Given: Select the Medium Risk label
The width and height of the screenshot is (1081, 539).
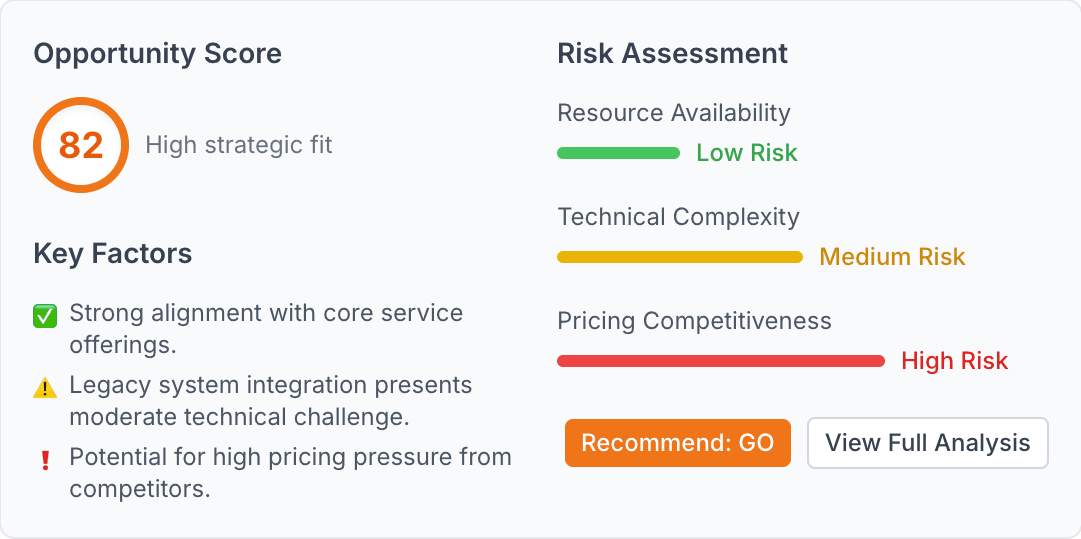Looking at the screenshot, I should (x=892, y=257).
